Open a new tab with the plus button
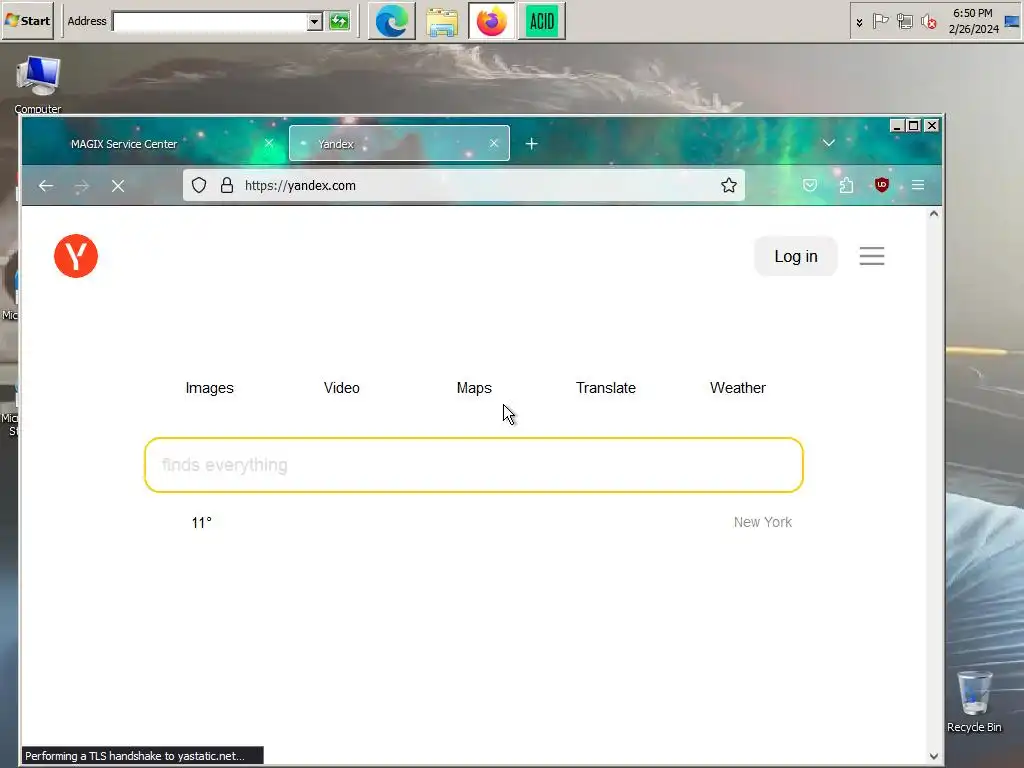This screenshot has height=768, width=1024. click(532, 144)
